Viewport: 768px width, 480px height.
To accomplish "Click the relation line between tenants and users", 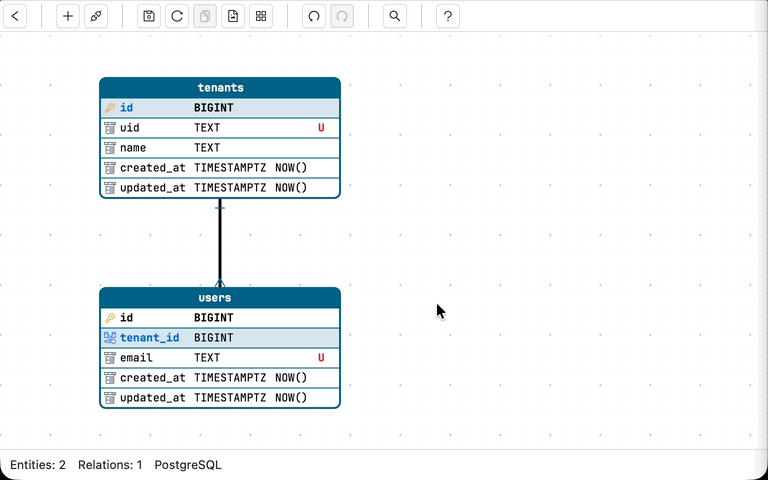I will [x=220, y=243].
